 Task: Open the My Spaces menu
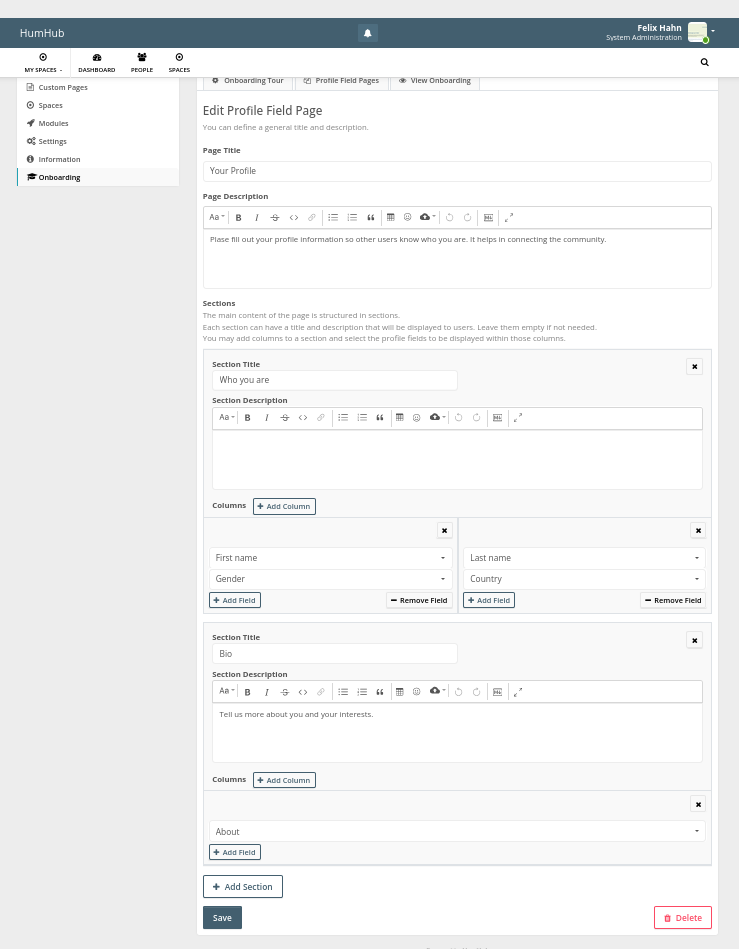(43, 62)
